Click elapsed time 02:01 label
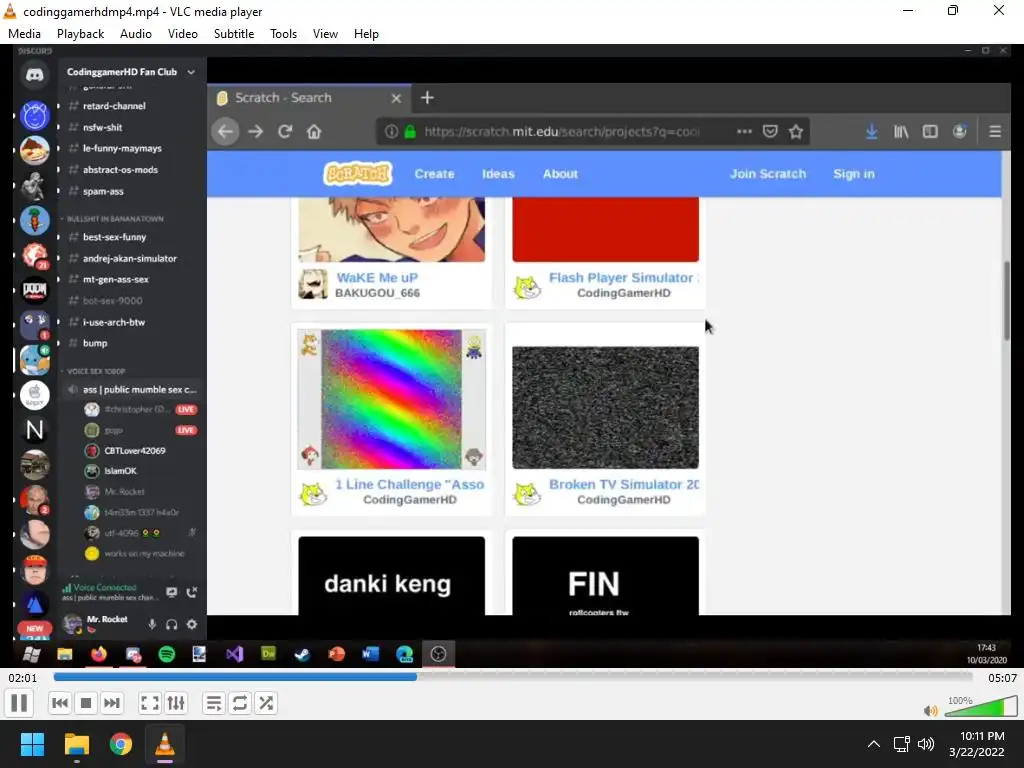The height and width of the screenshot is (768, 1024). [x=23, y=678]
